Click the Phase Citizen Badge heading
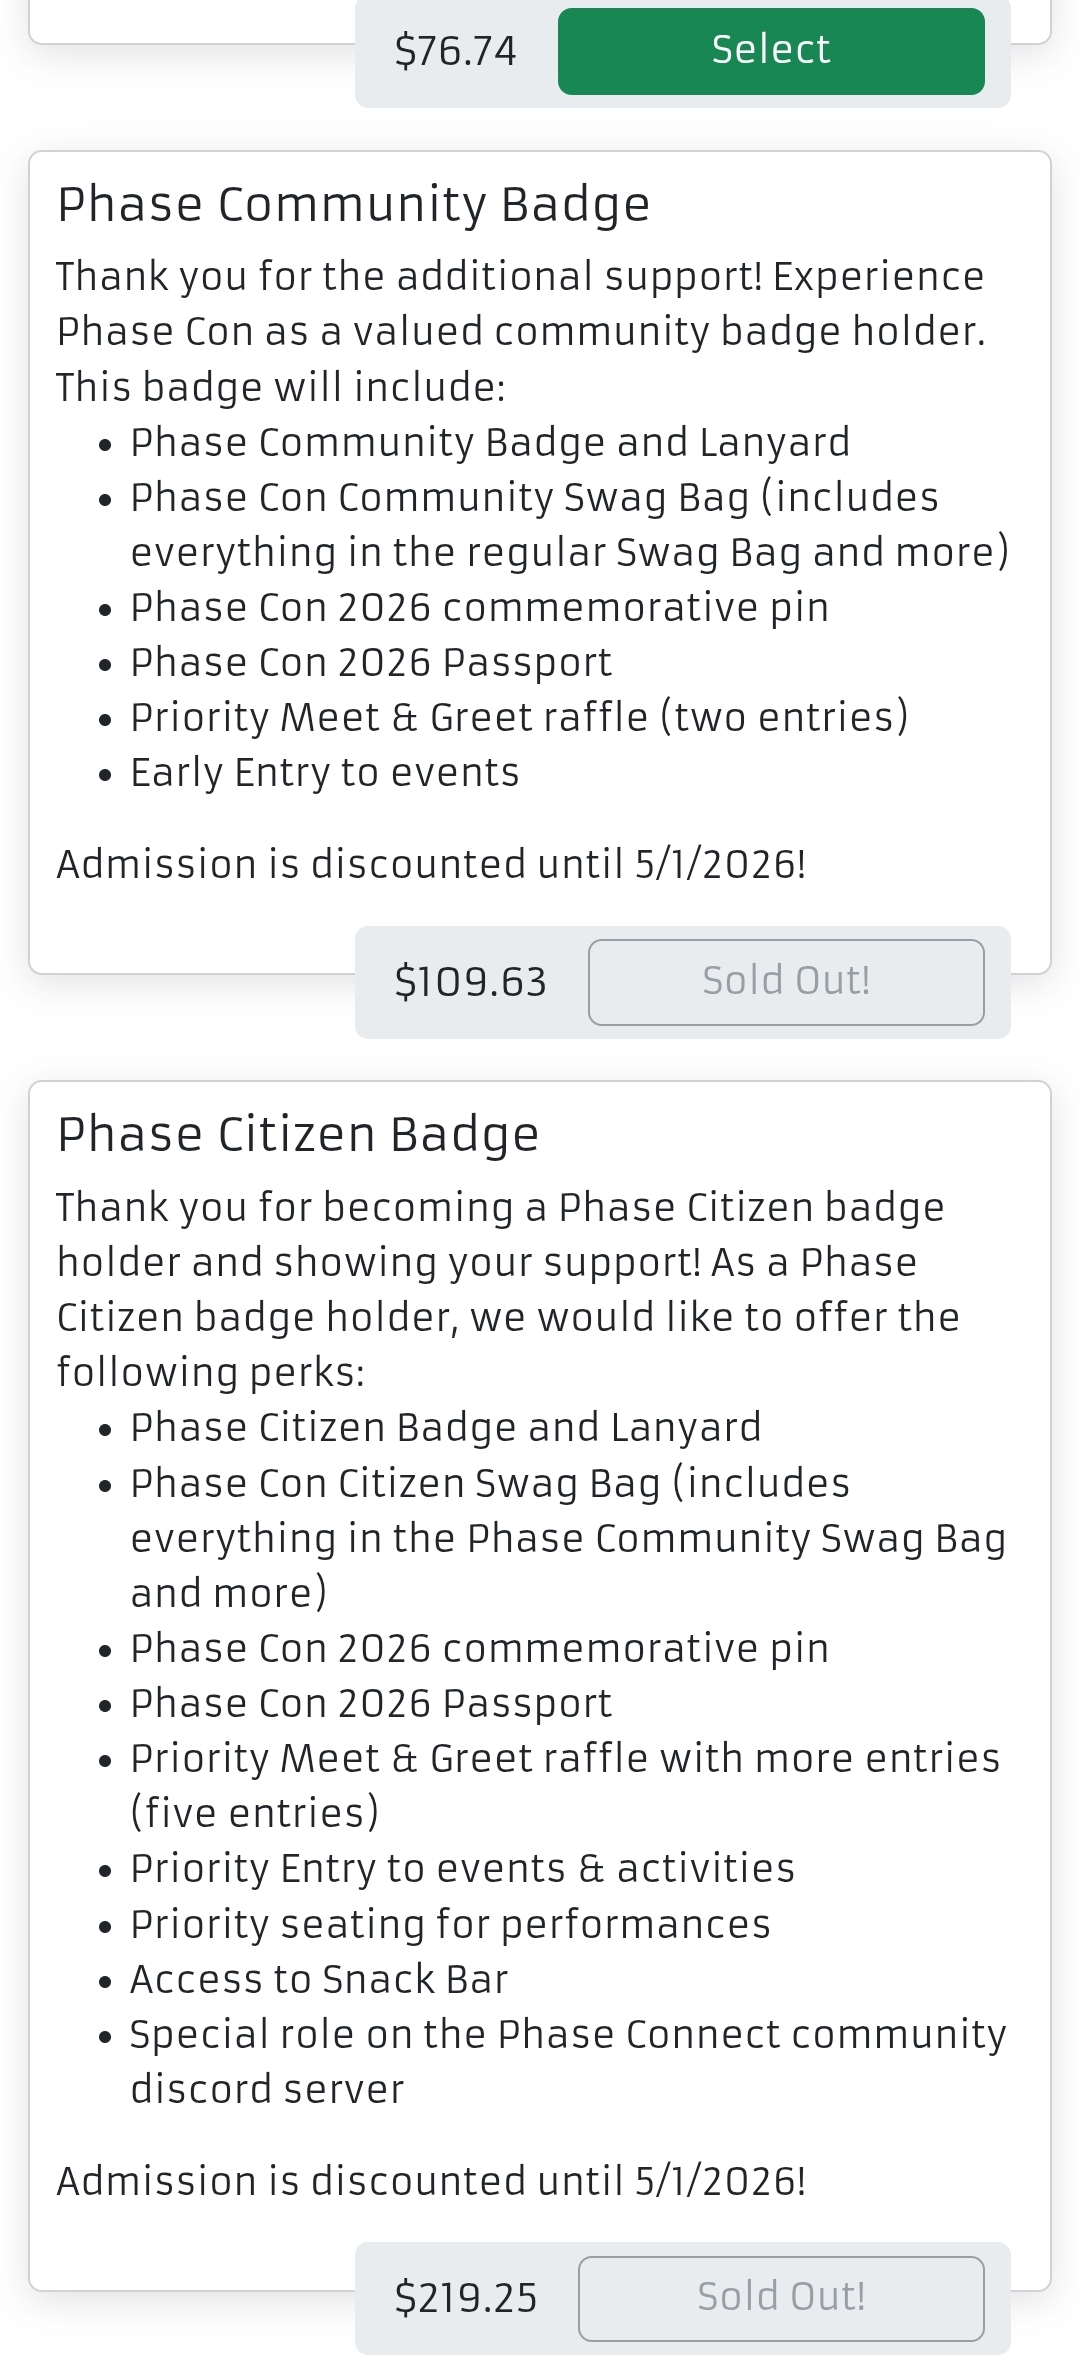 (298, 1135)
